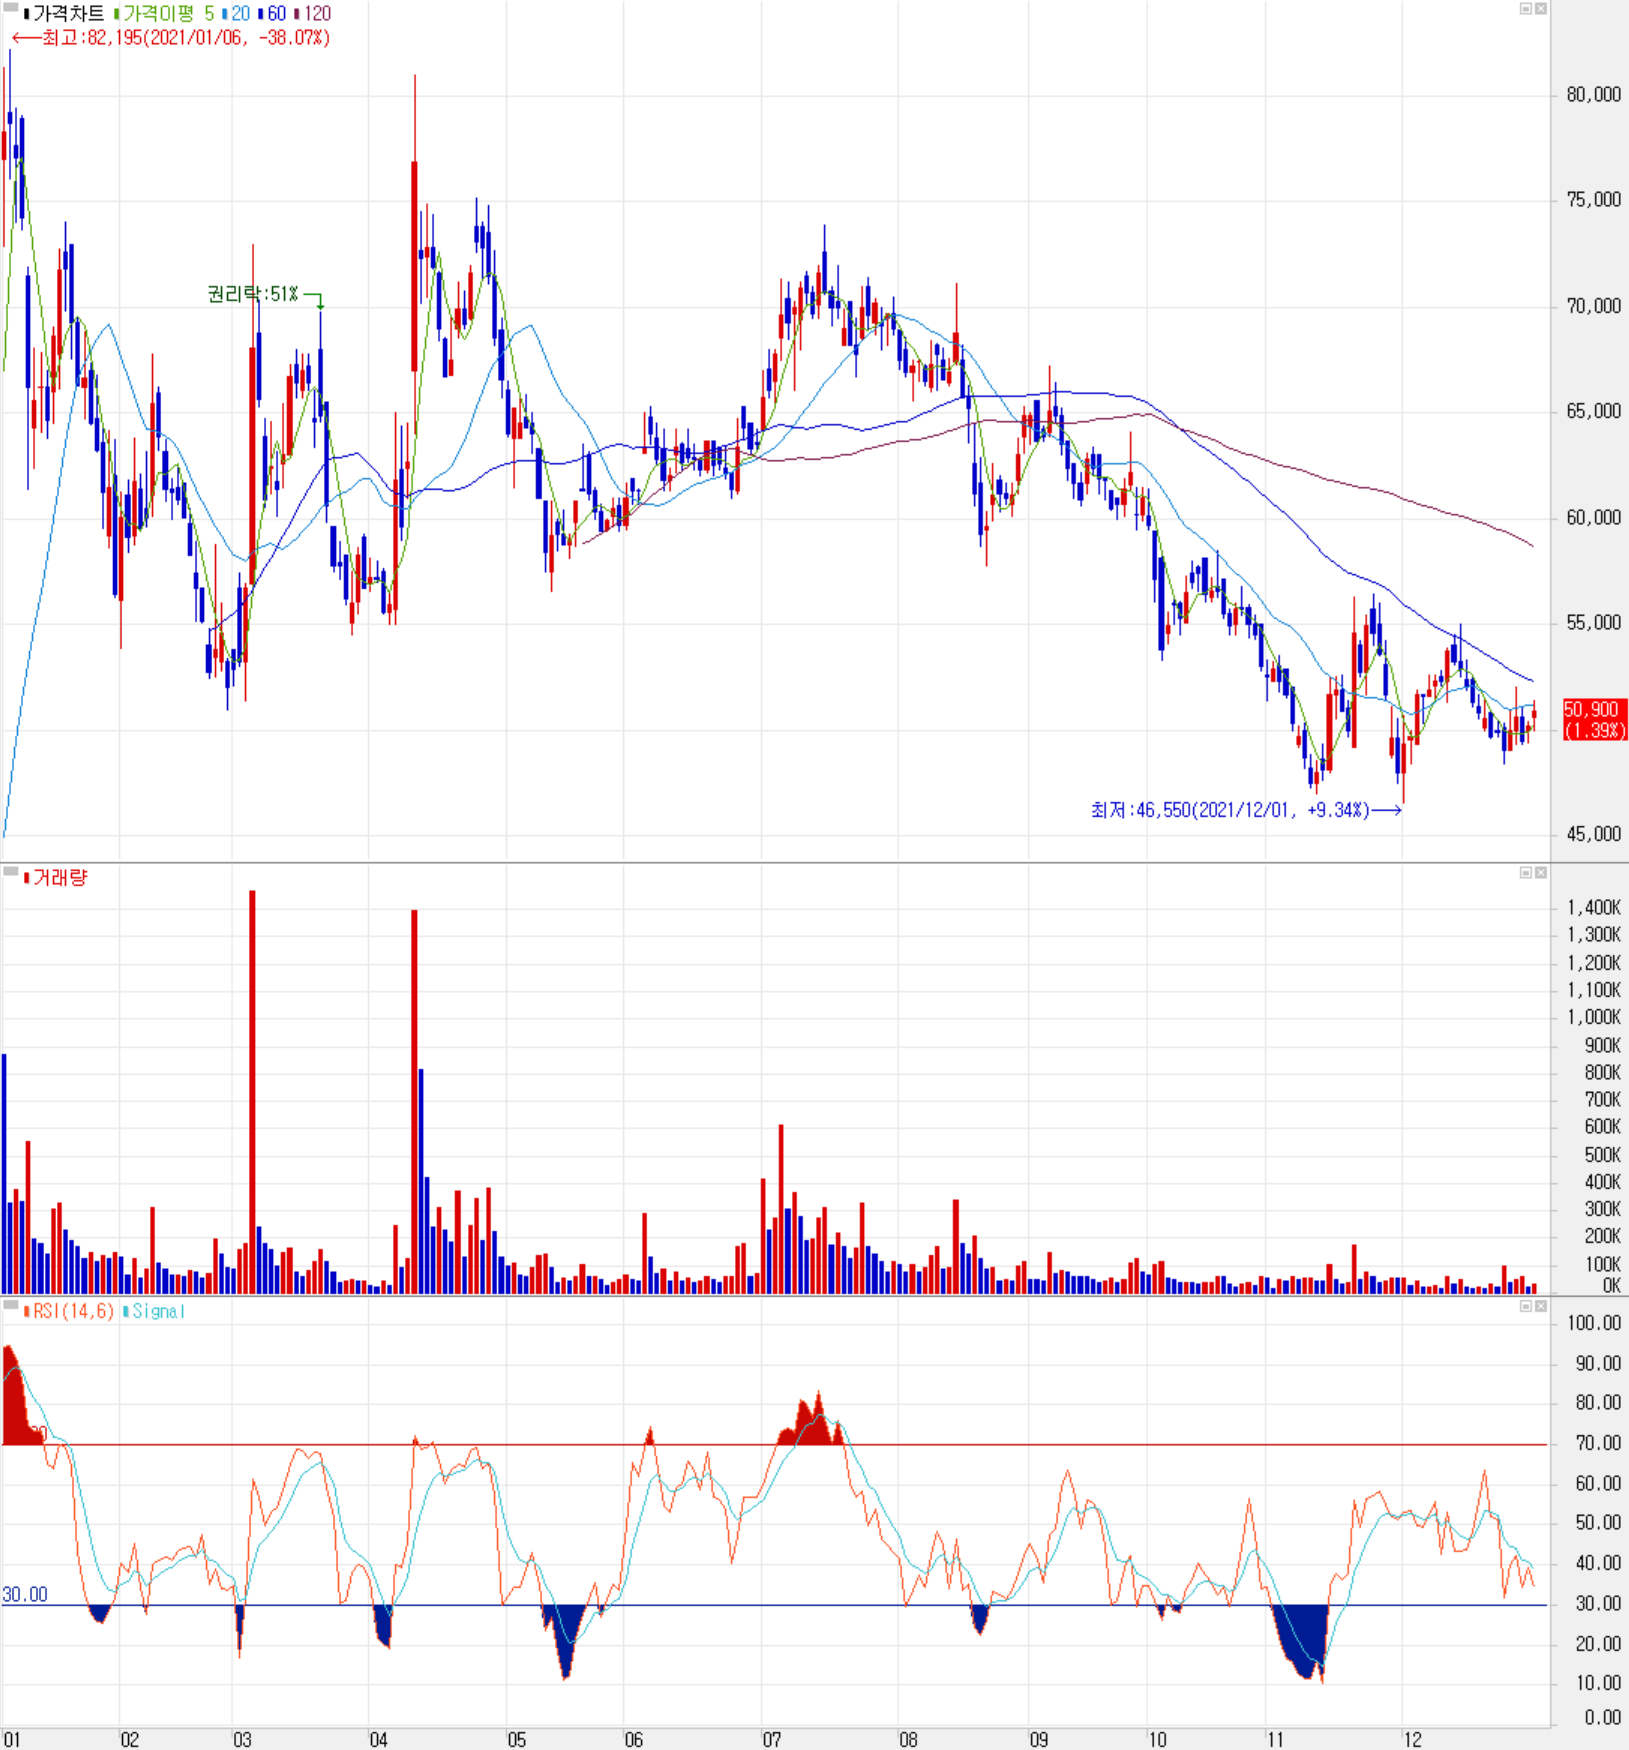The image size is (1629, 1750).
Task: Click the gray handle before 거래량
Action: coord(10,872)
